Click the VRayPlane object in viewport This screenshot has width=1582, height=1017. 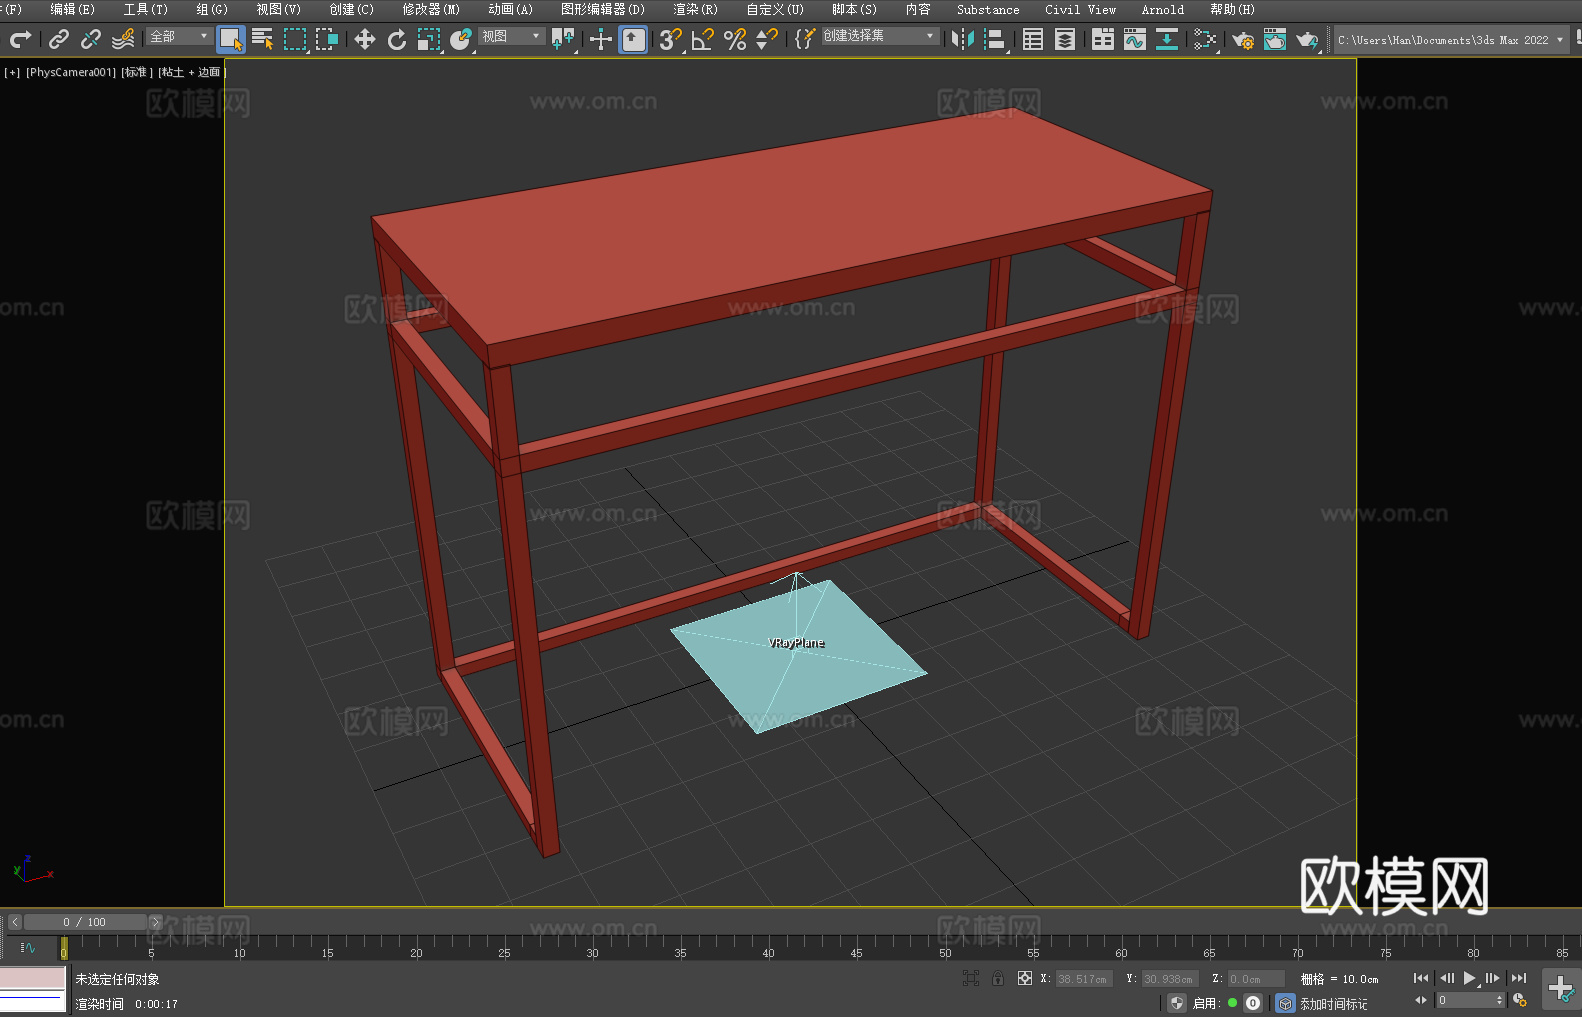pos(797,655)
